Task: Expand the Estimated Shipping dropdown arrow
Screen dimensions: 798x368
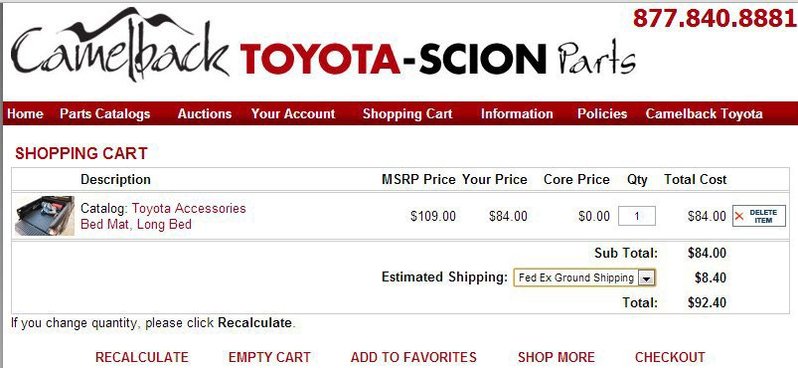Action: (x=646, y=278)
